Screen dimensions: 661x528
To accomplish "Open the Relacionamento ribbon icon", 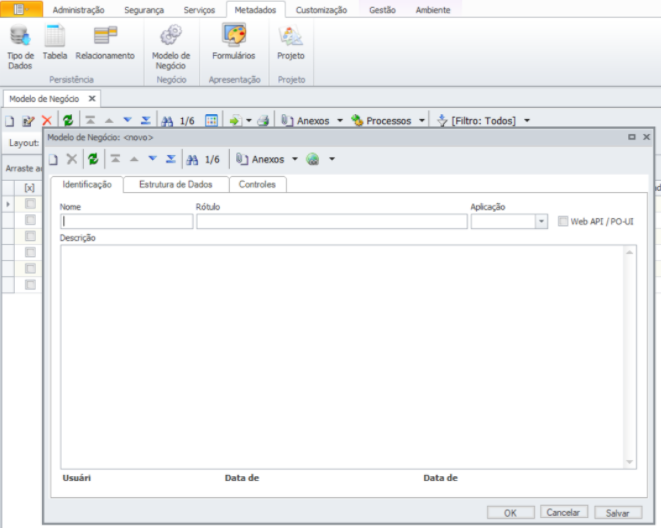I will click(105, 42).
